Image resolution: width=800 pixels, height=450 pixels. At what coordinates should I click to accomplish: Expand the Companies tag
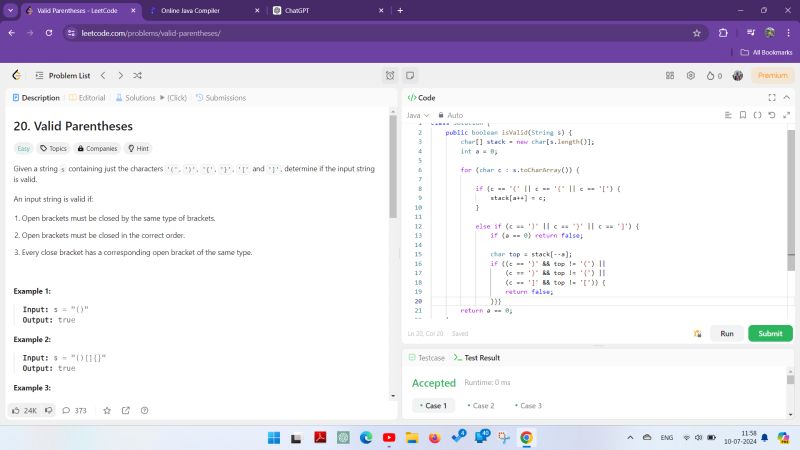(x=97, y=148)
